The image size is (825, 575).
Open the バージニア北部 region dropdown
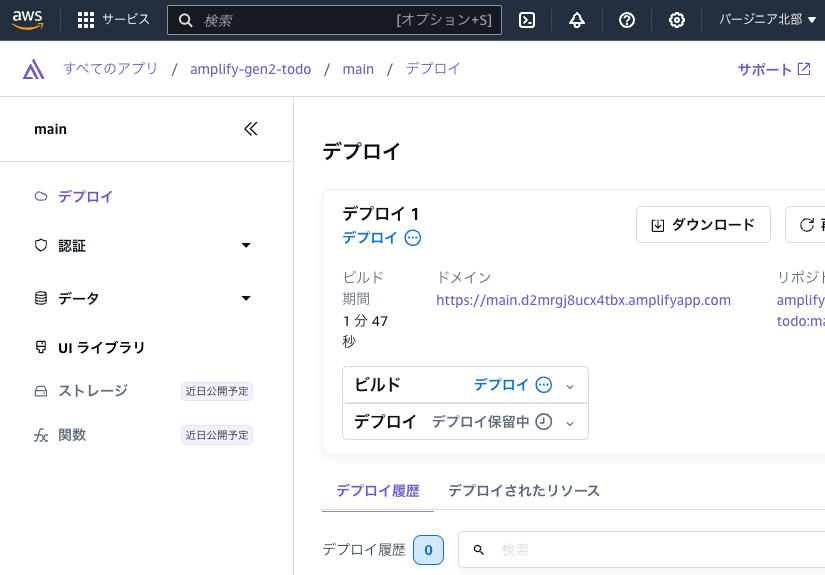tap(767, 19)
